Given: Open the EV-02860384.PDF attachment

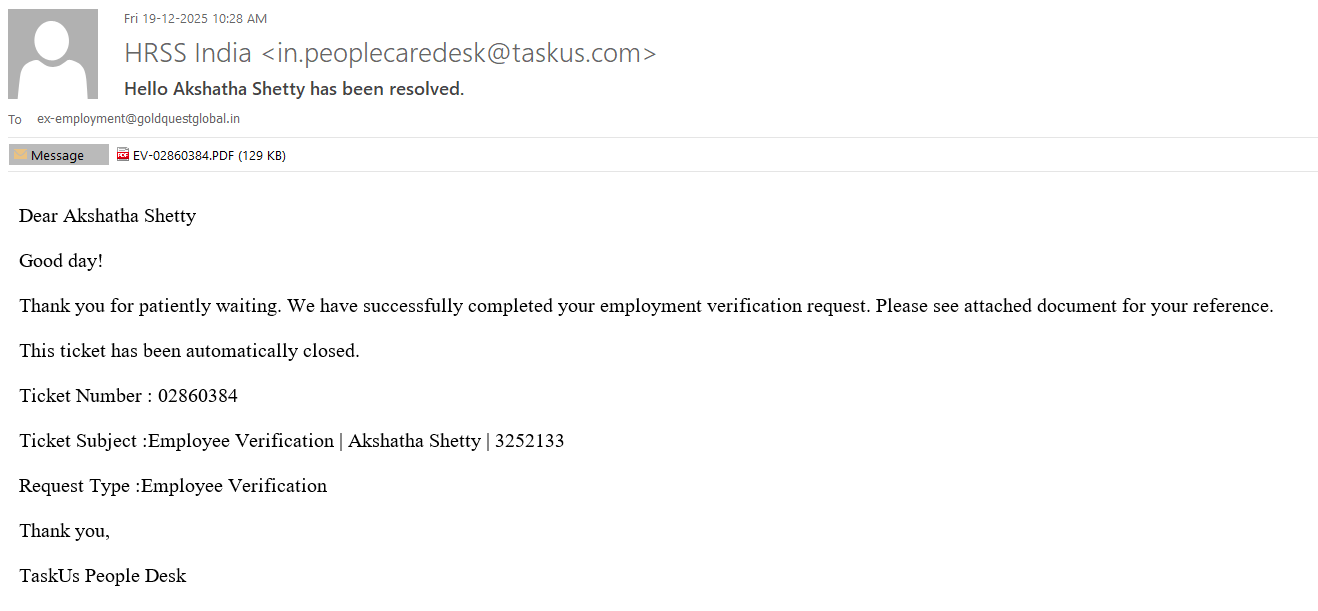Looking at the screenshot, I should [x=184, y=155].
